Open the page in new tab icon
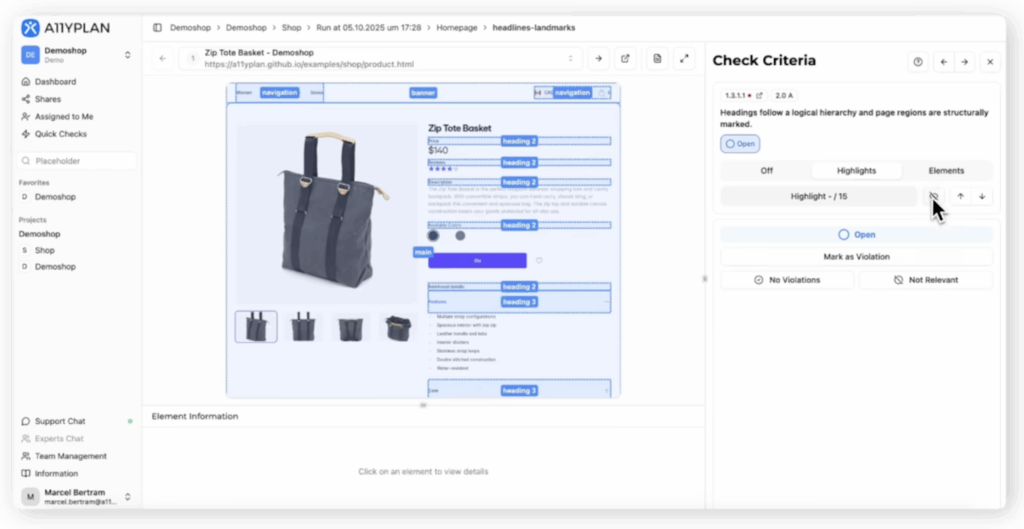The height and width of the screenshot is (529, 1024). (x=625, y=58)
